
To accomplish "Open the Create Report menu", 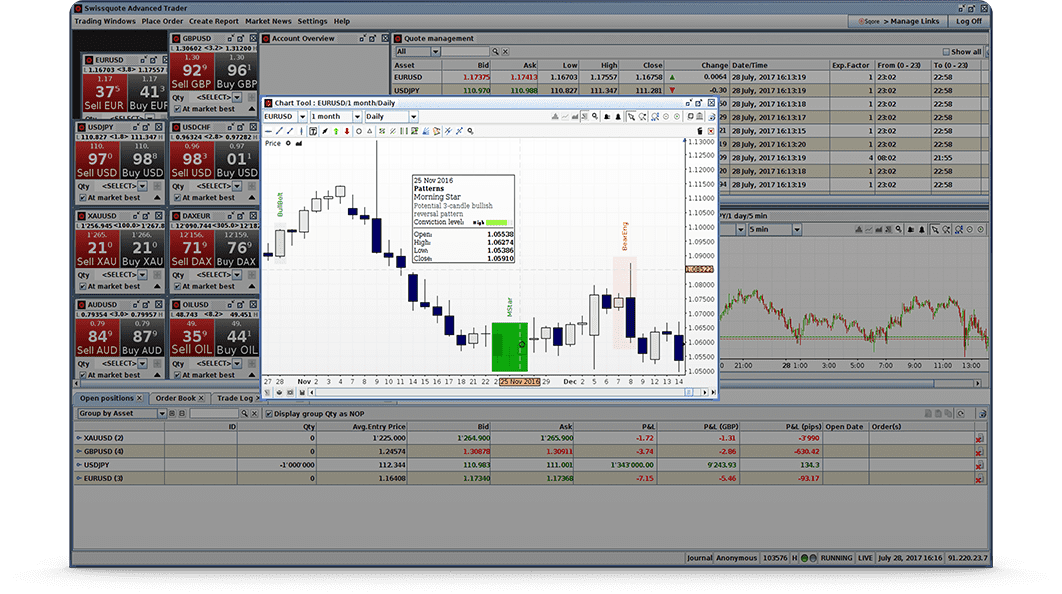I will [x=214, y=22].
